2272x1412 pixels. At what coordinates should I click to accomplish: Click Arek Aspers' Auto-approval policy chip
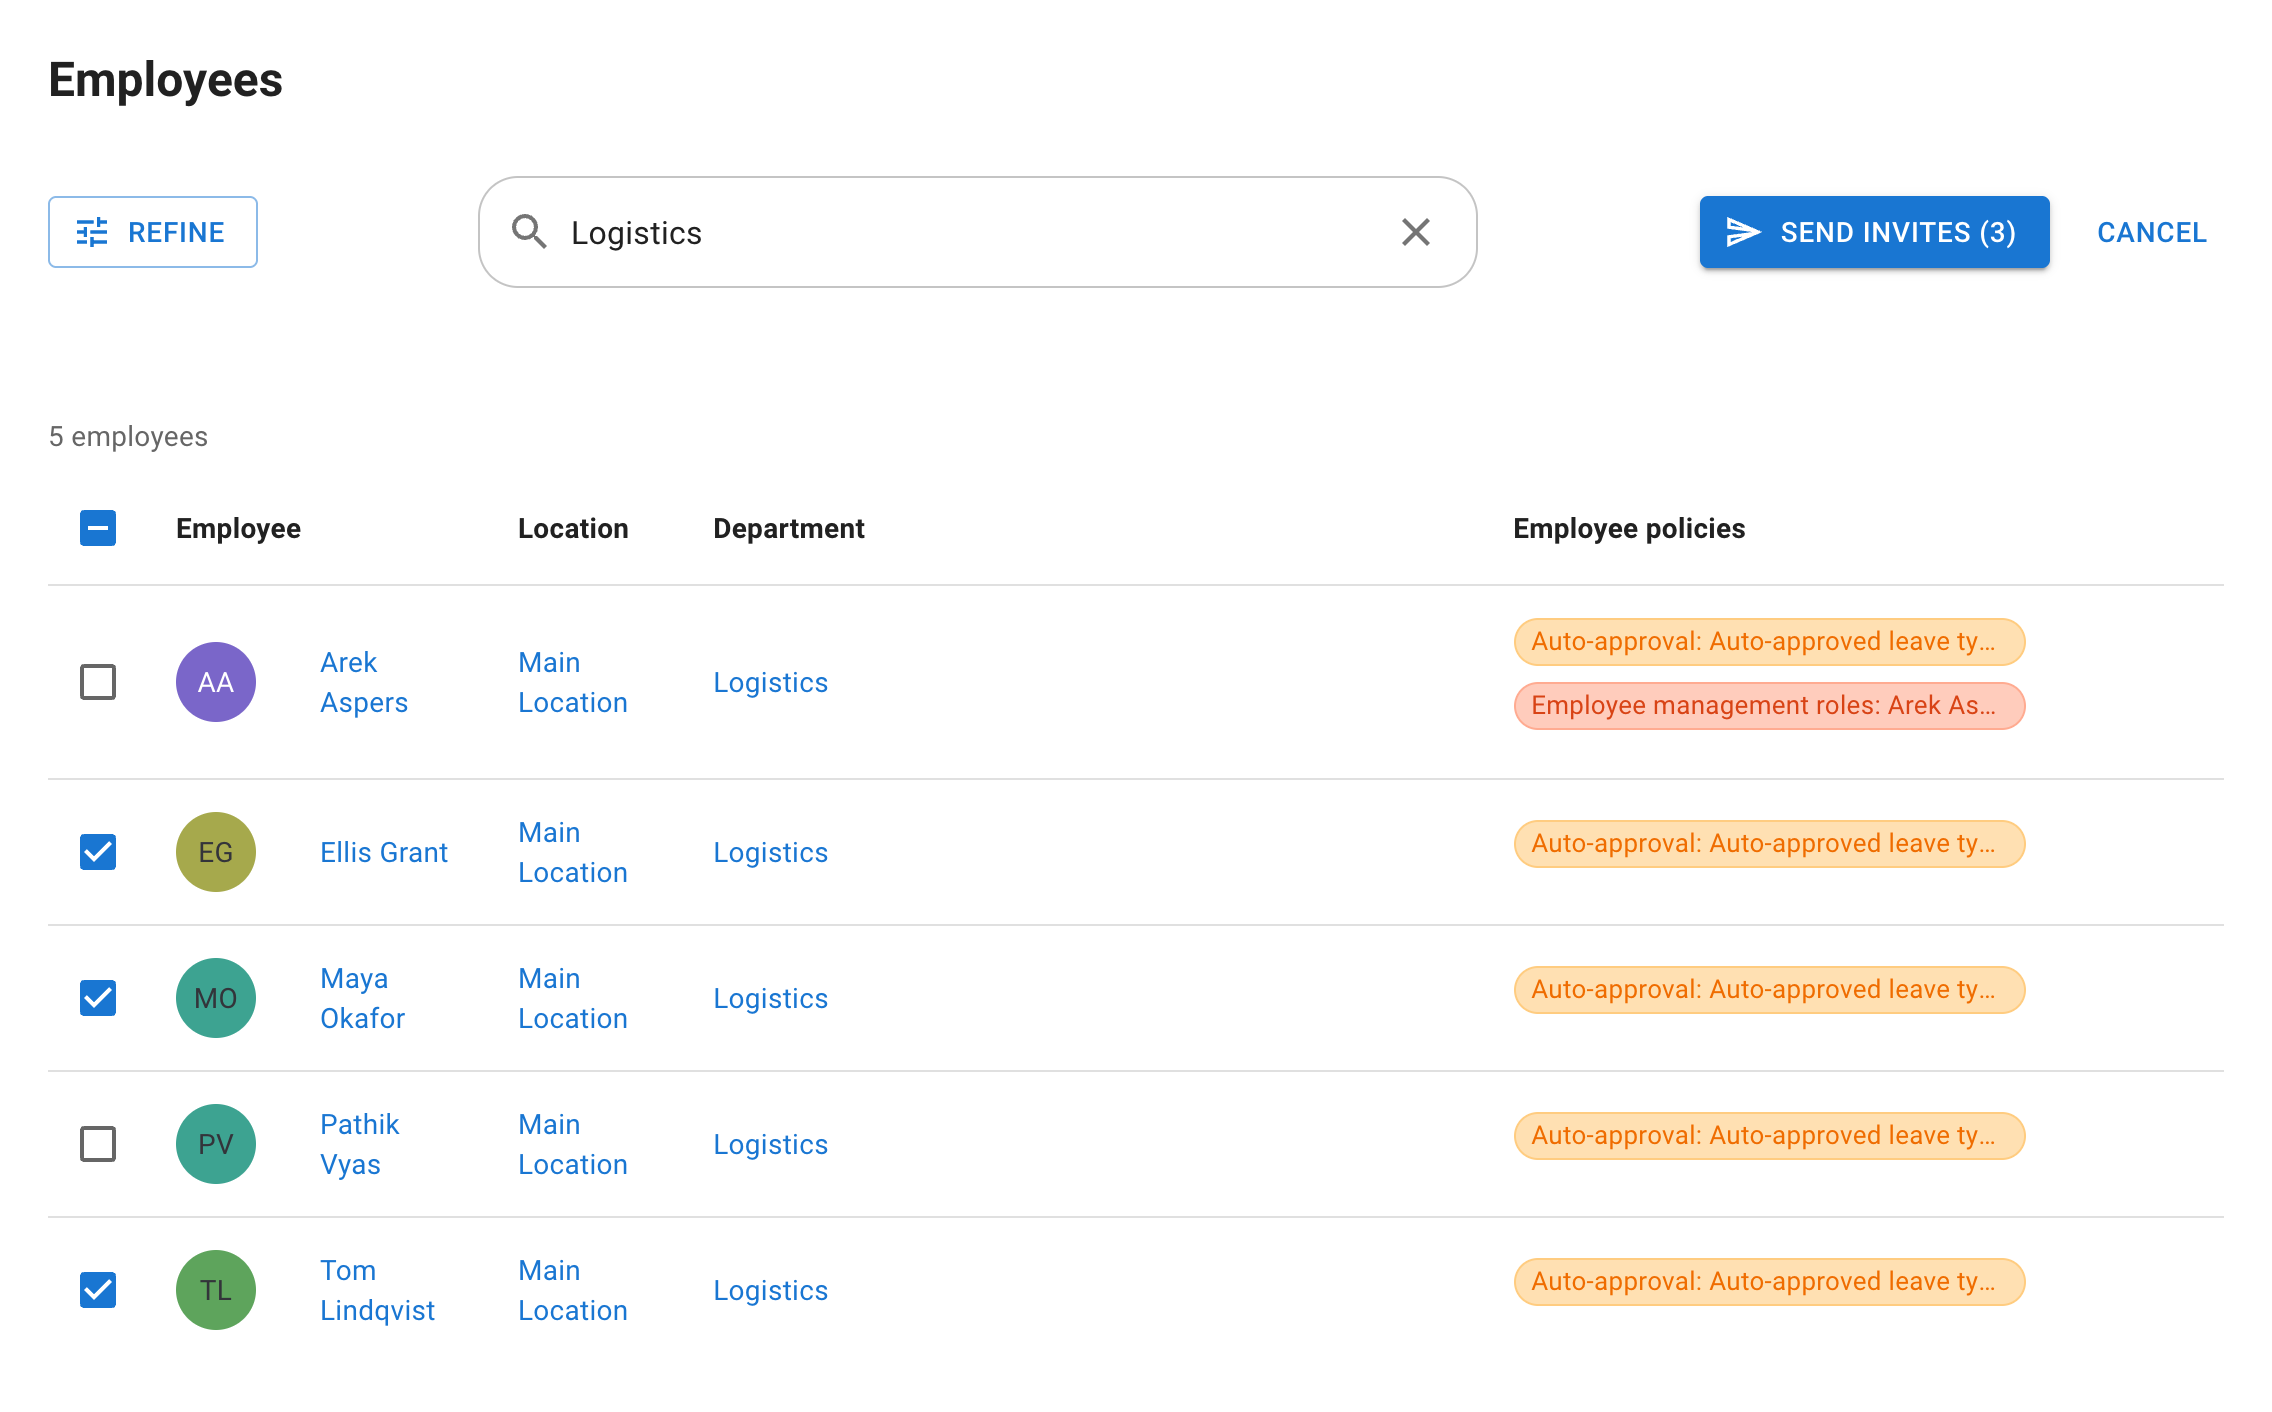point(1769,642)
